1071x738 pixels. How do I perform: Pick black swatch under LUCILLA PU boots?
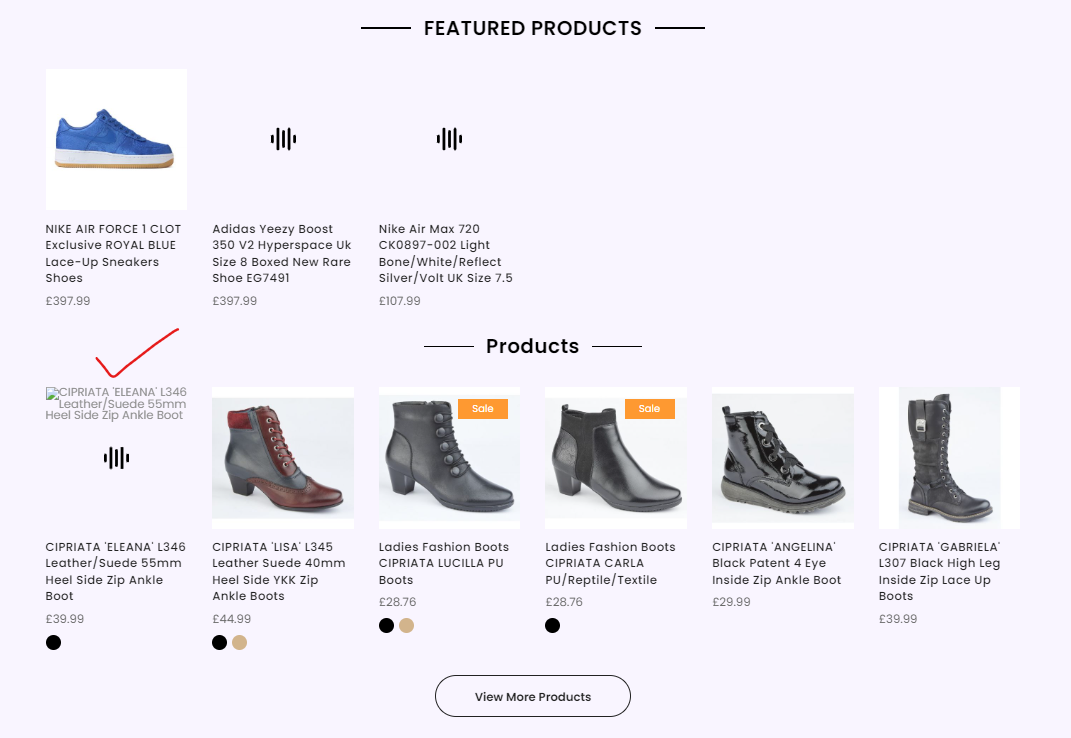coord(386,626)
